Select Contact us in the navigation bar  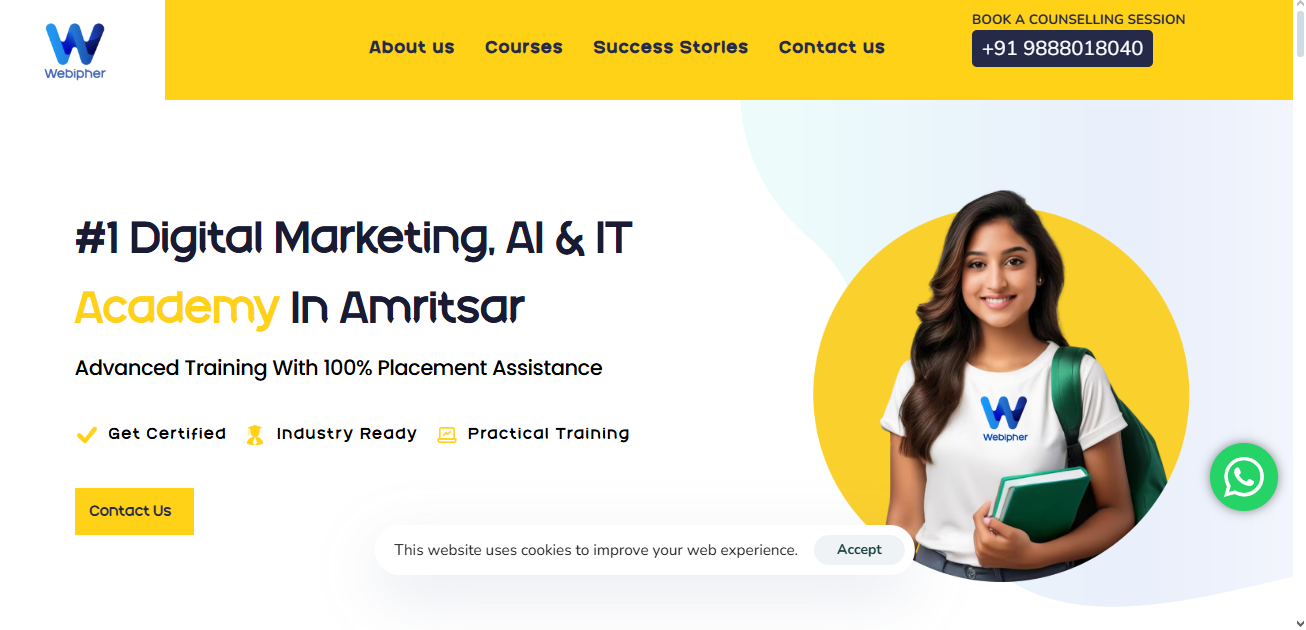coord(832,47)
